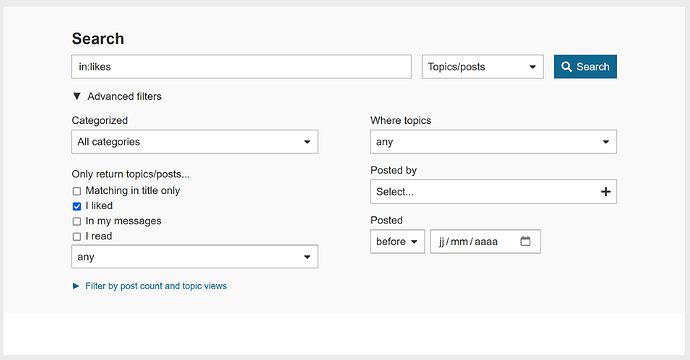
Task: Collapse the Advanced filters section
Action: coord(117,96)
